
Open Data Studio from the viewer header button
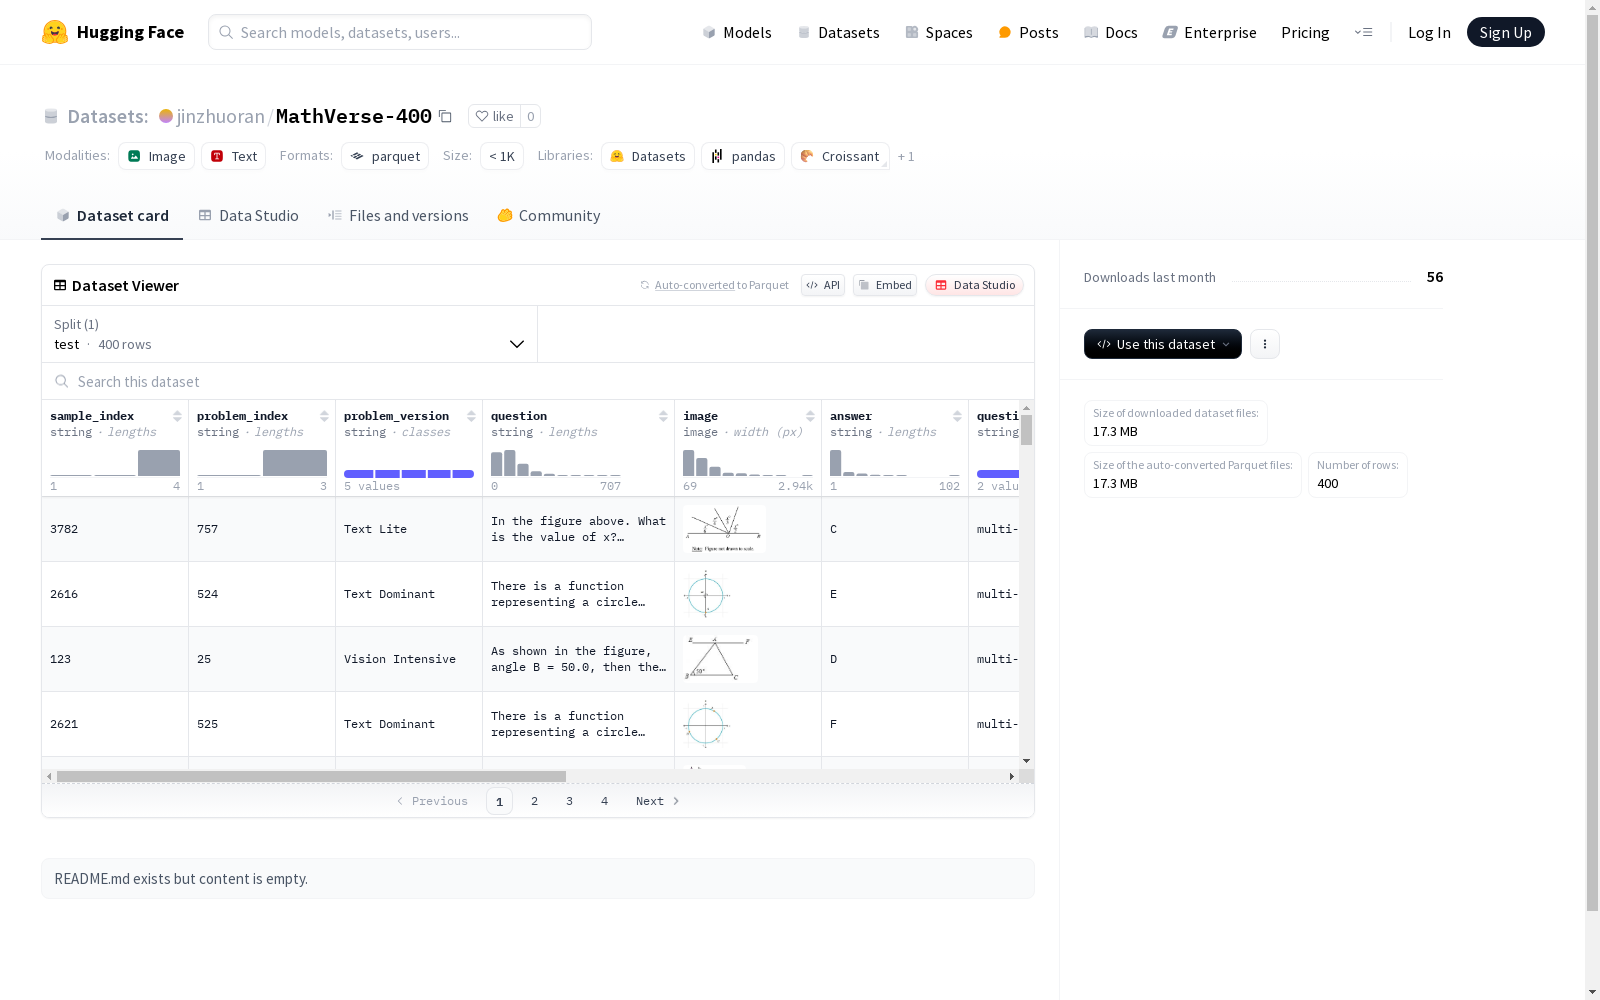(x=974, y=285)
